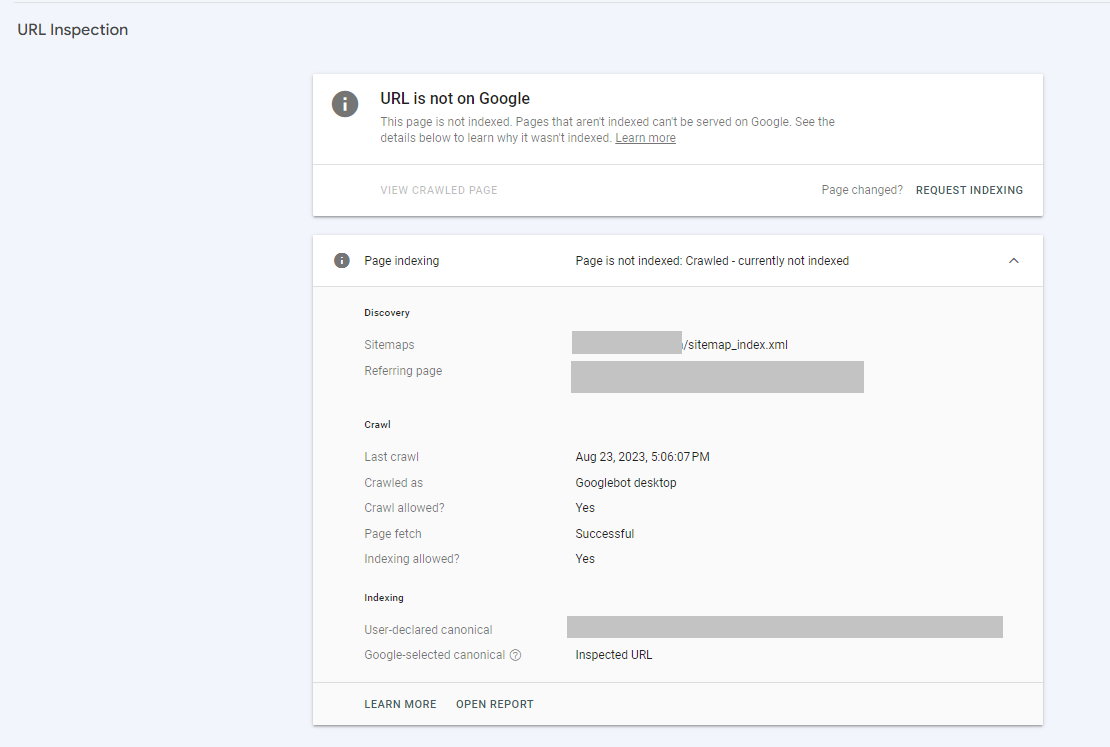
Task: Click the Googlebot desktop crawler value
Action: 625,482
